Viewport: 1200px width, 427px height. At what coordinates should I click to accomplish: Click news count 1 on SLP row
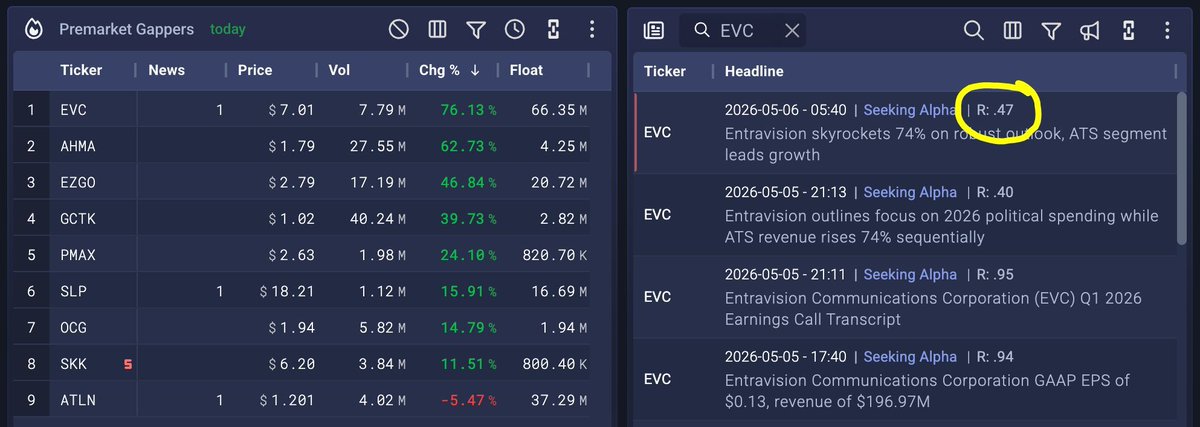click(x=219, y=291)
